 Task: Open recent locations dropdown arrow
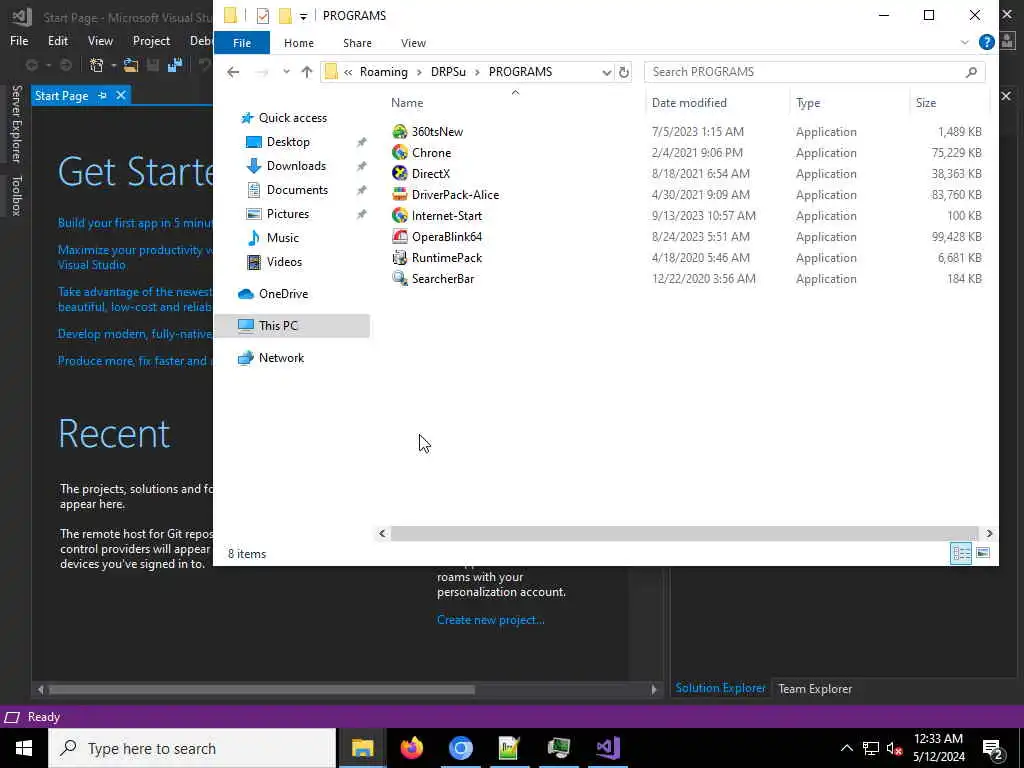286,72
